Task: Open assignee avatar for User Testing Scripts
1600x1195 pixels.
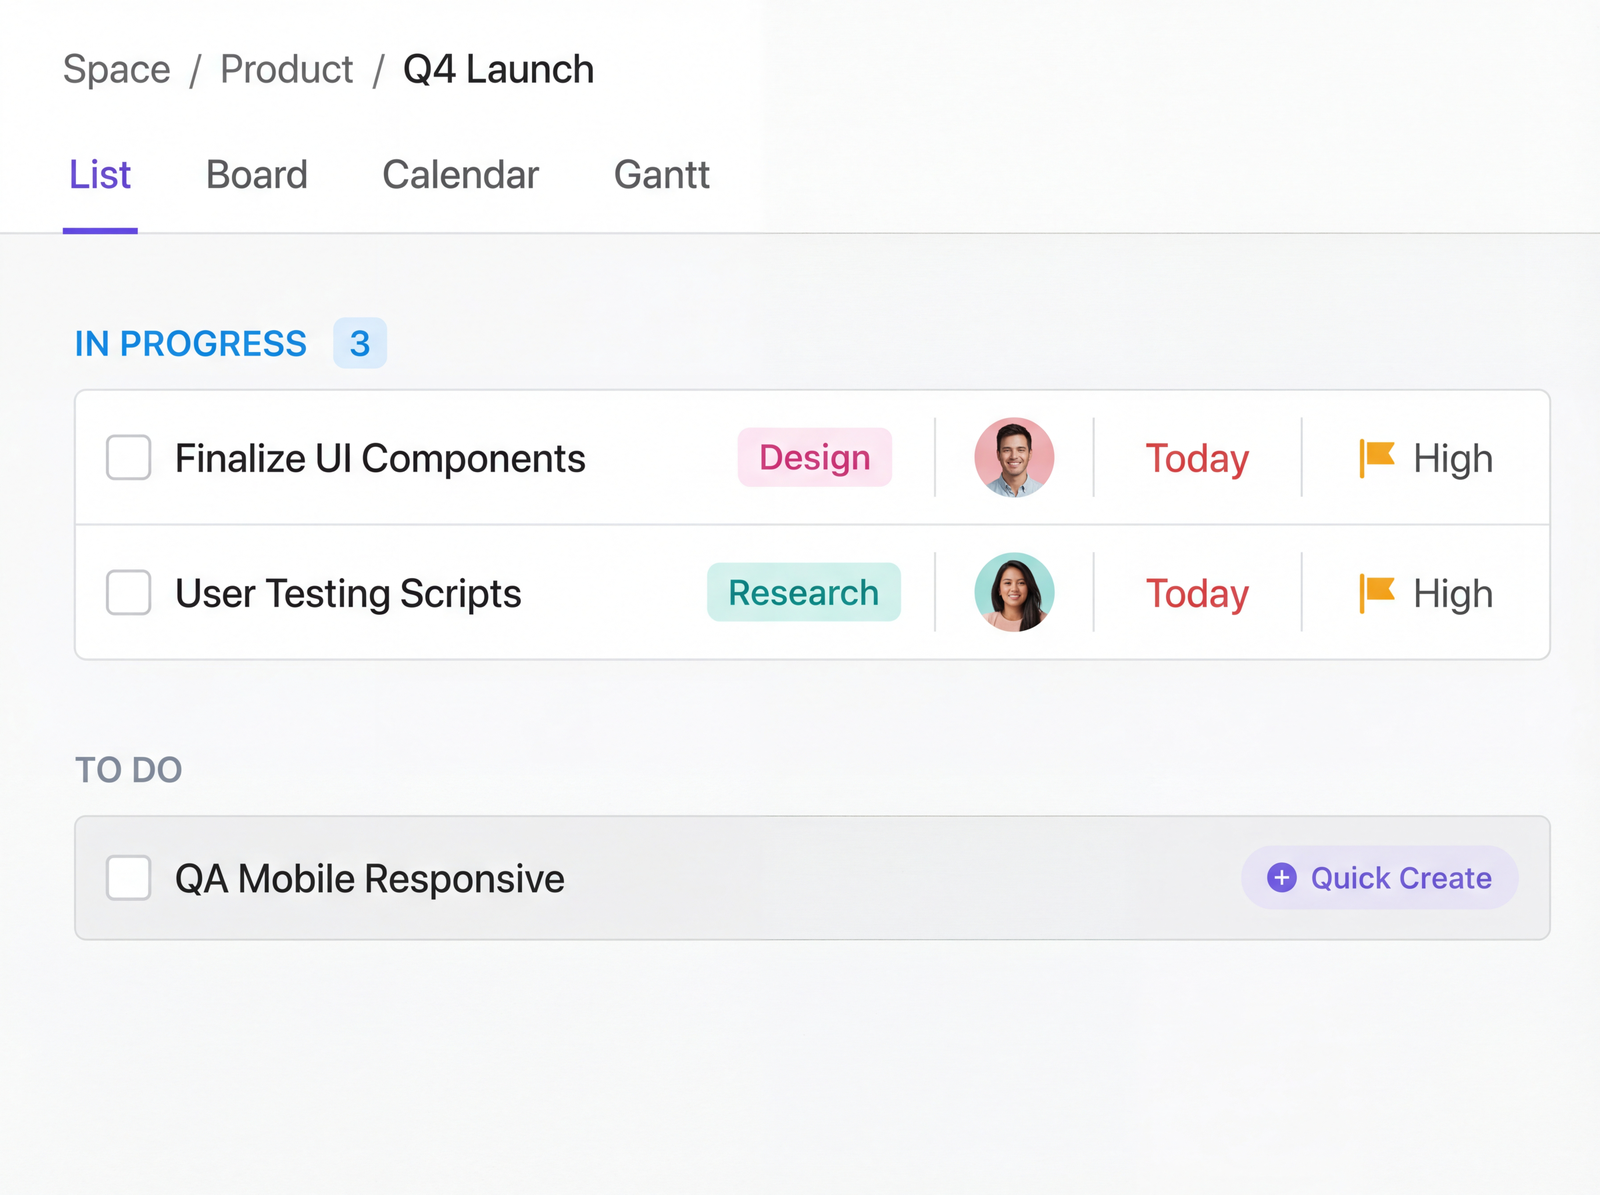Action: coord(1014,593)
